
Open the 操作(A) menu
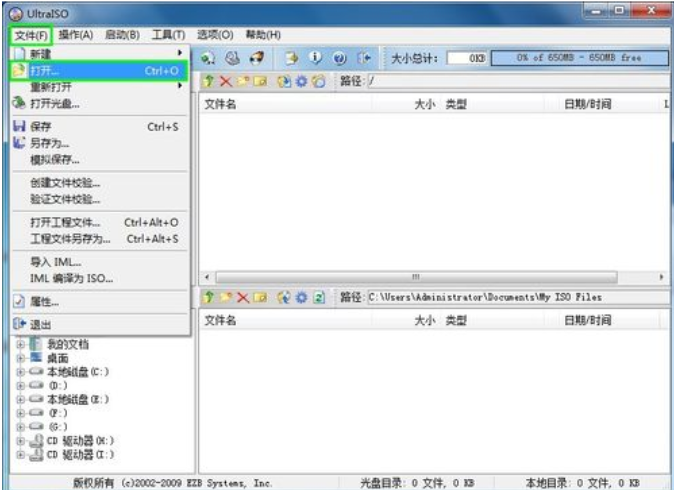76,35
